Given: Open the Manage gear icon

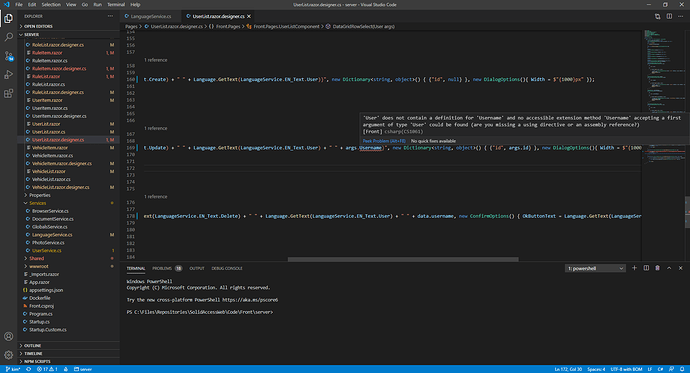Looking at the screenshot, I should coord(8,355).
